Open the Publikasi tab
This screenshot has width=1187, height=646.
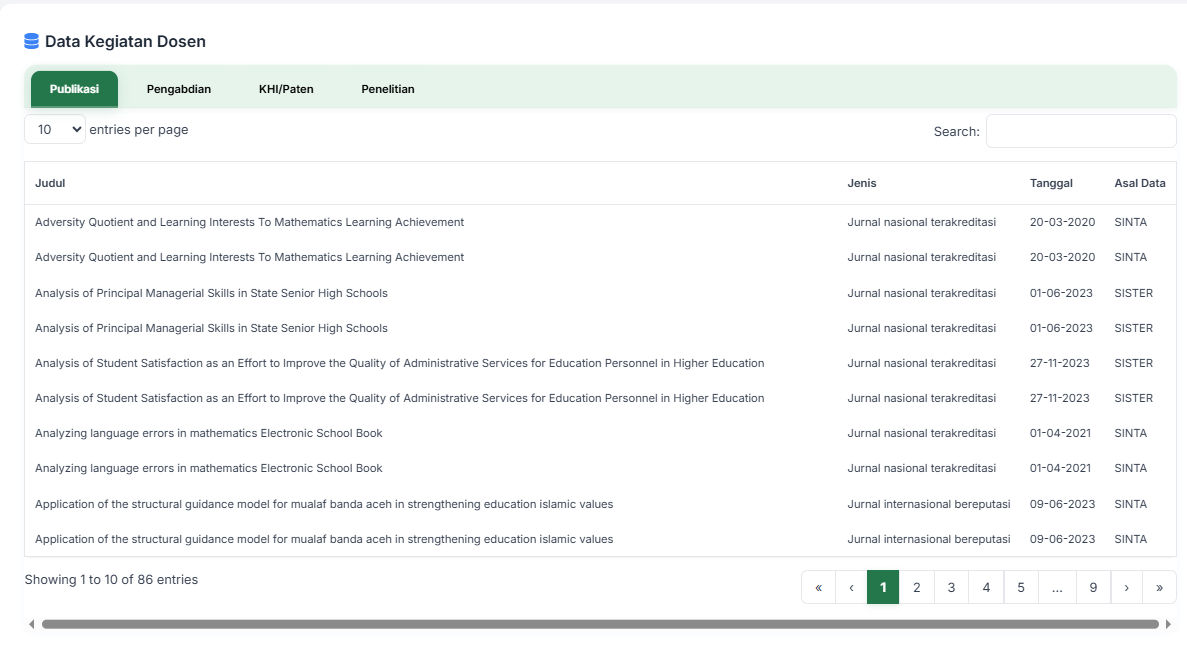(x=74, y=89)
